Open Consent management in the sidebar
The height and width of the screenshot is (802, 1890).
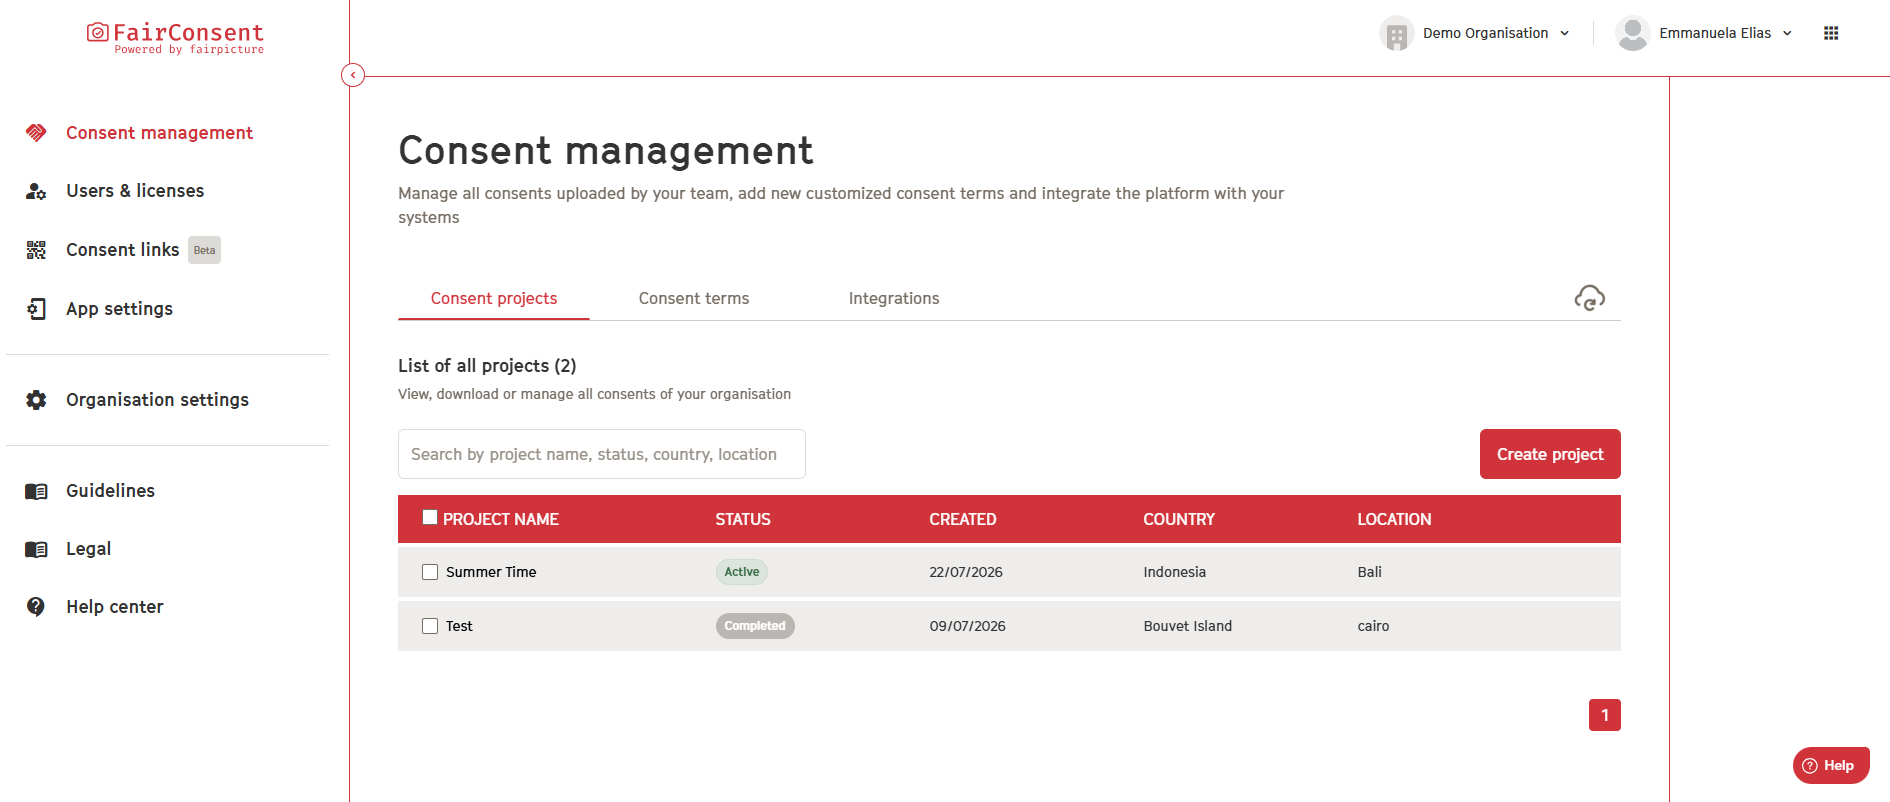[159, 133]
